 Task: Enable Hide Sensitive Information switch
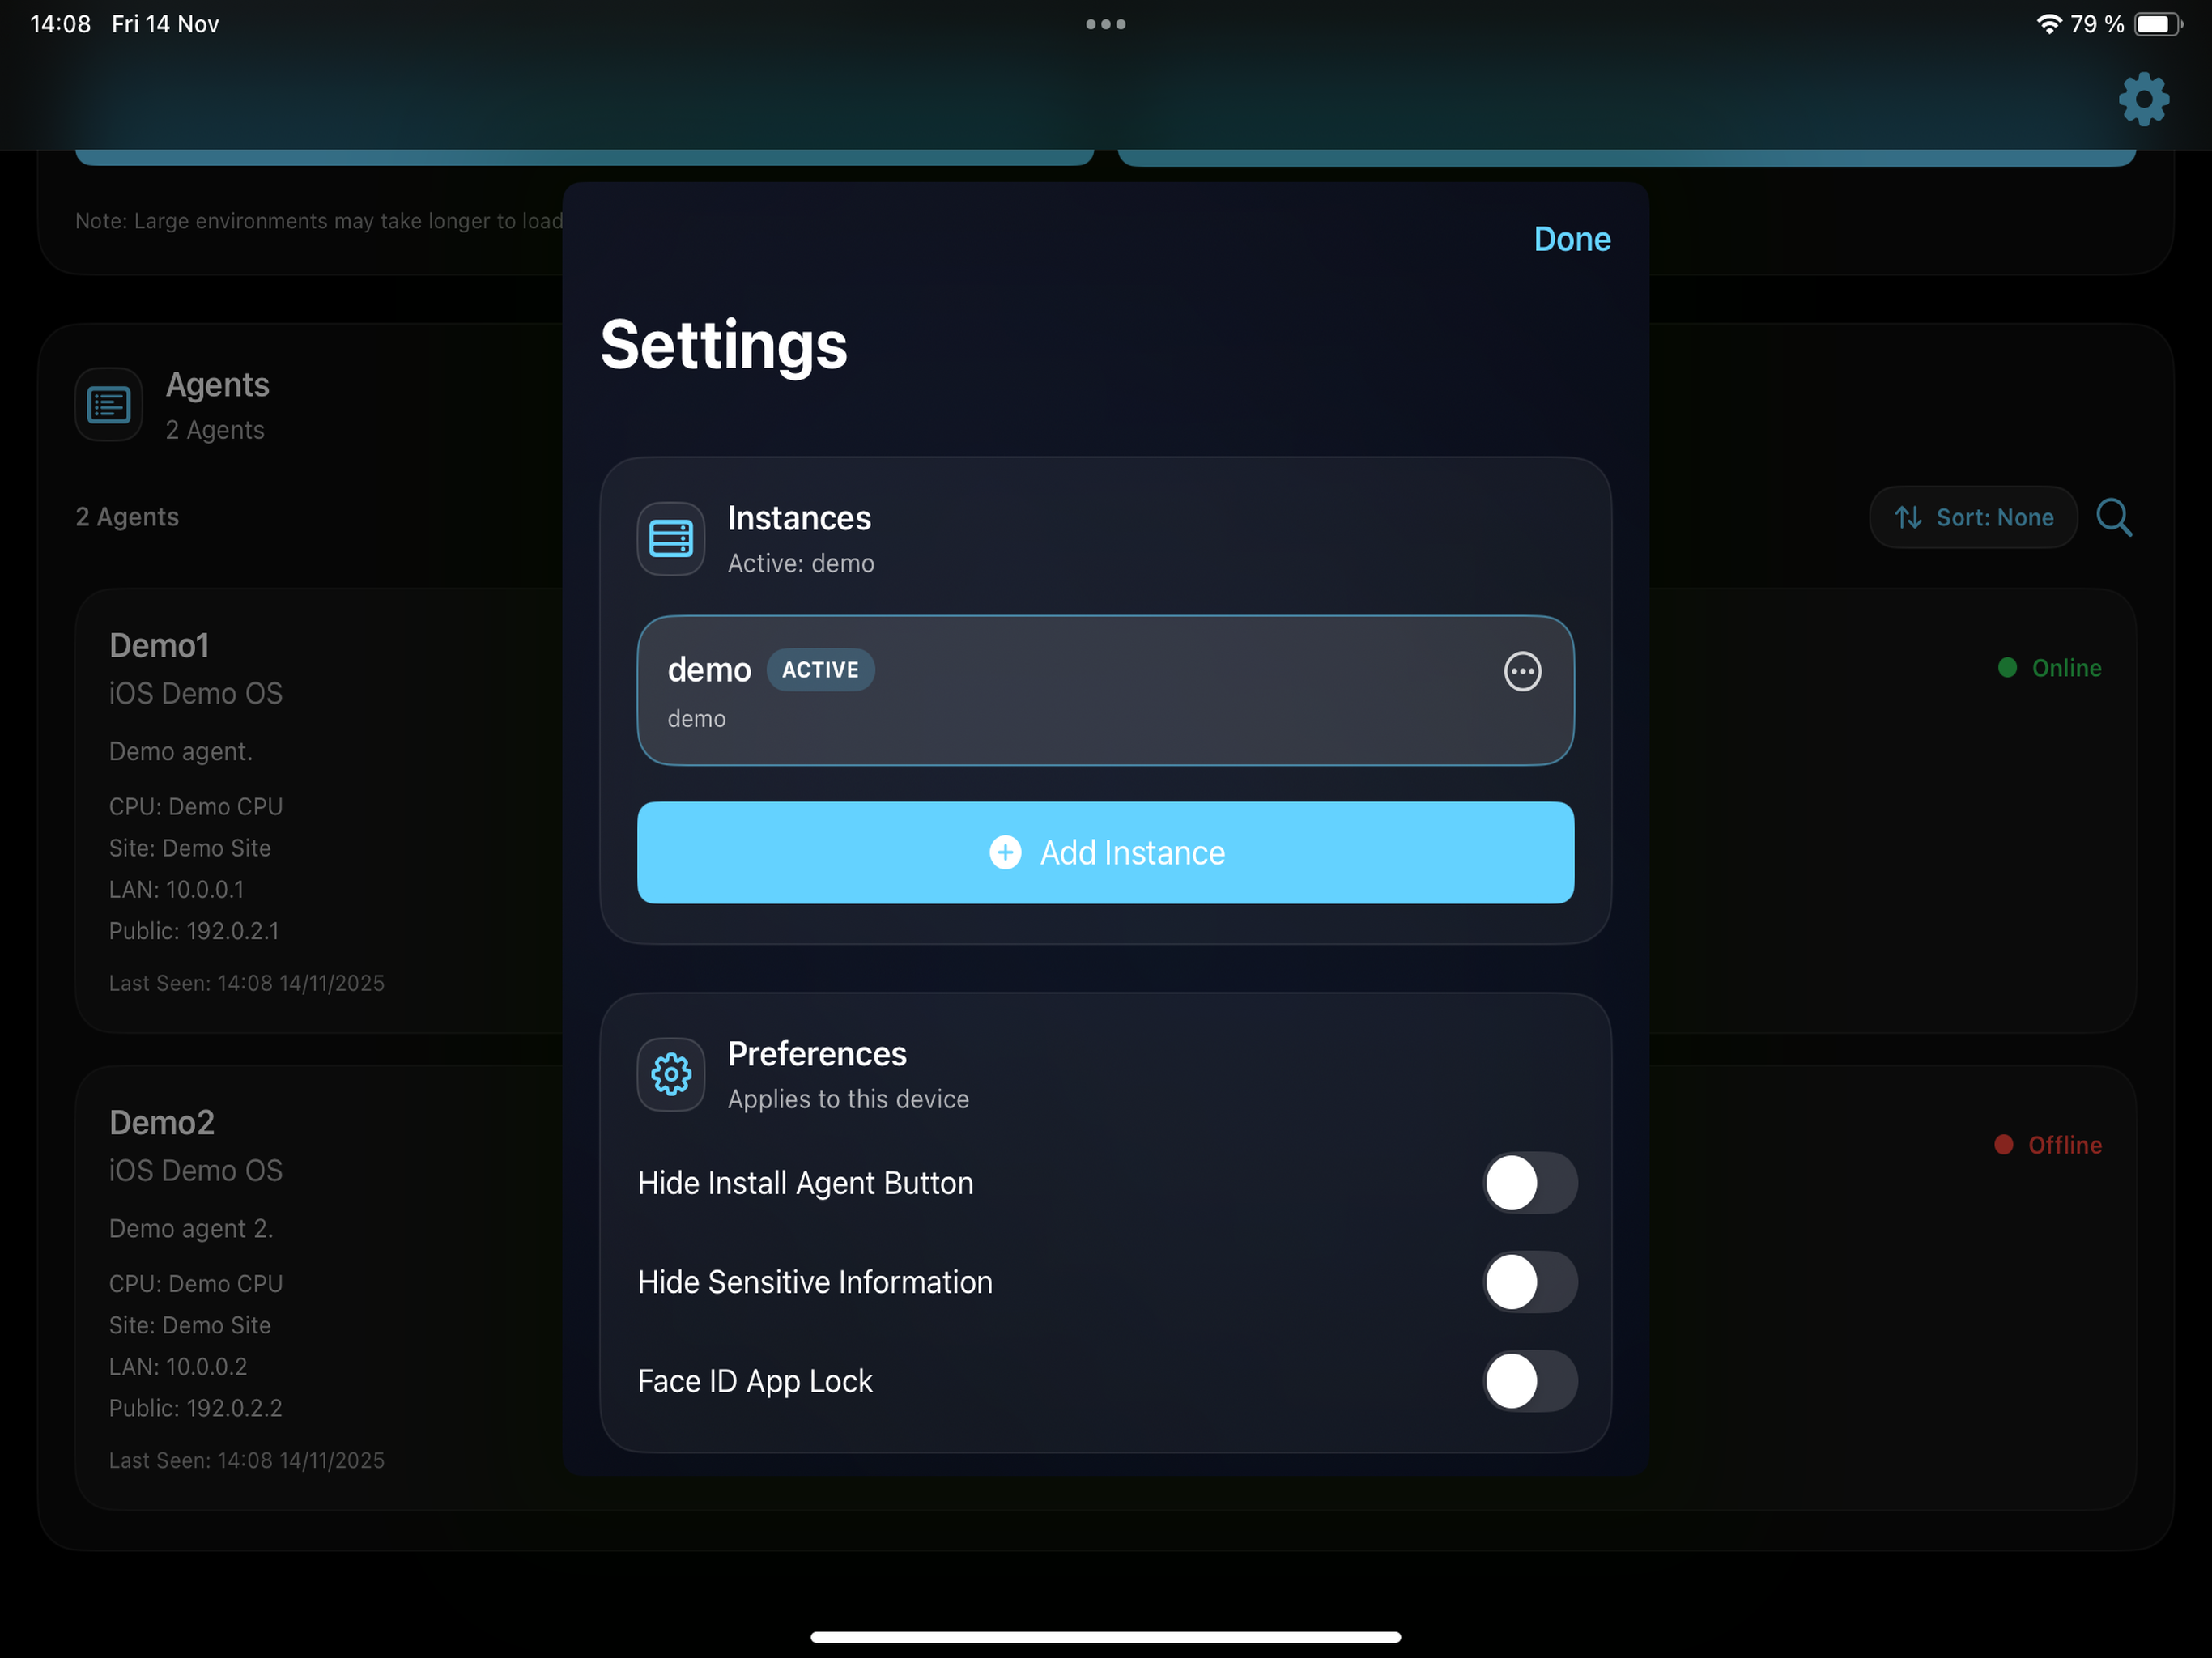[x=1530, y=1282]
